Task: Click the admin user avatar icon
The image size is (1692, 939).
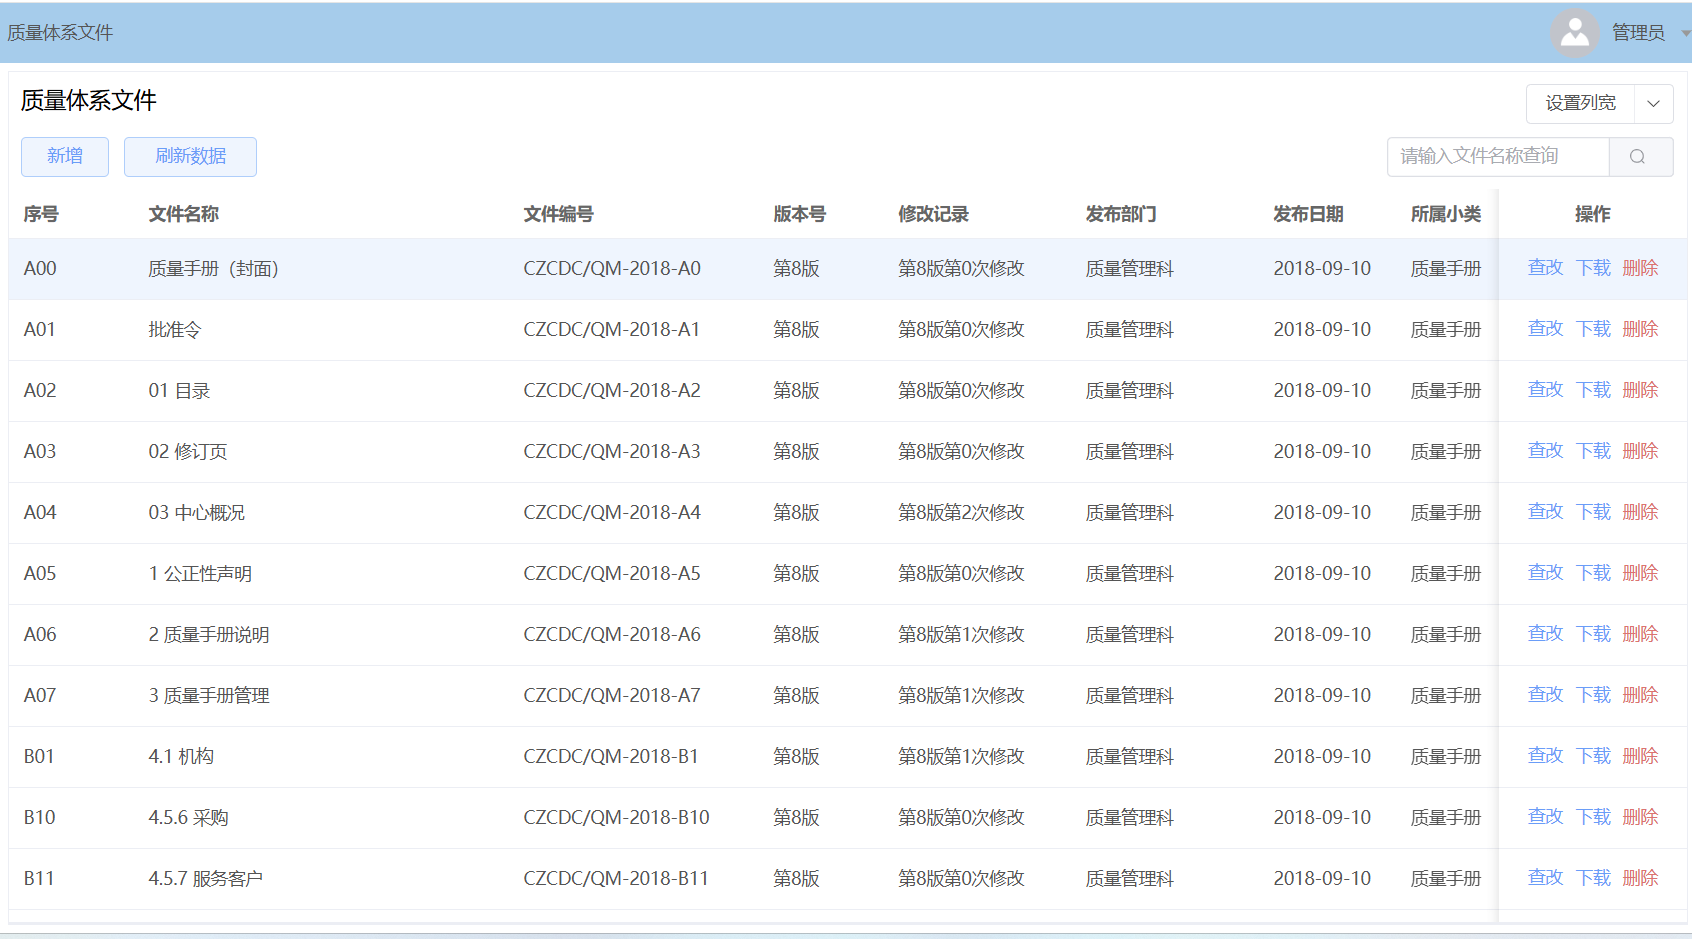Action: click(x=1575, y=34)
